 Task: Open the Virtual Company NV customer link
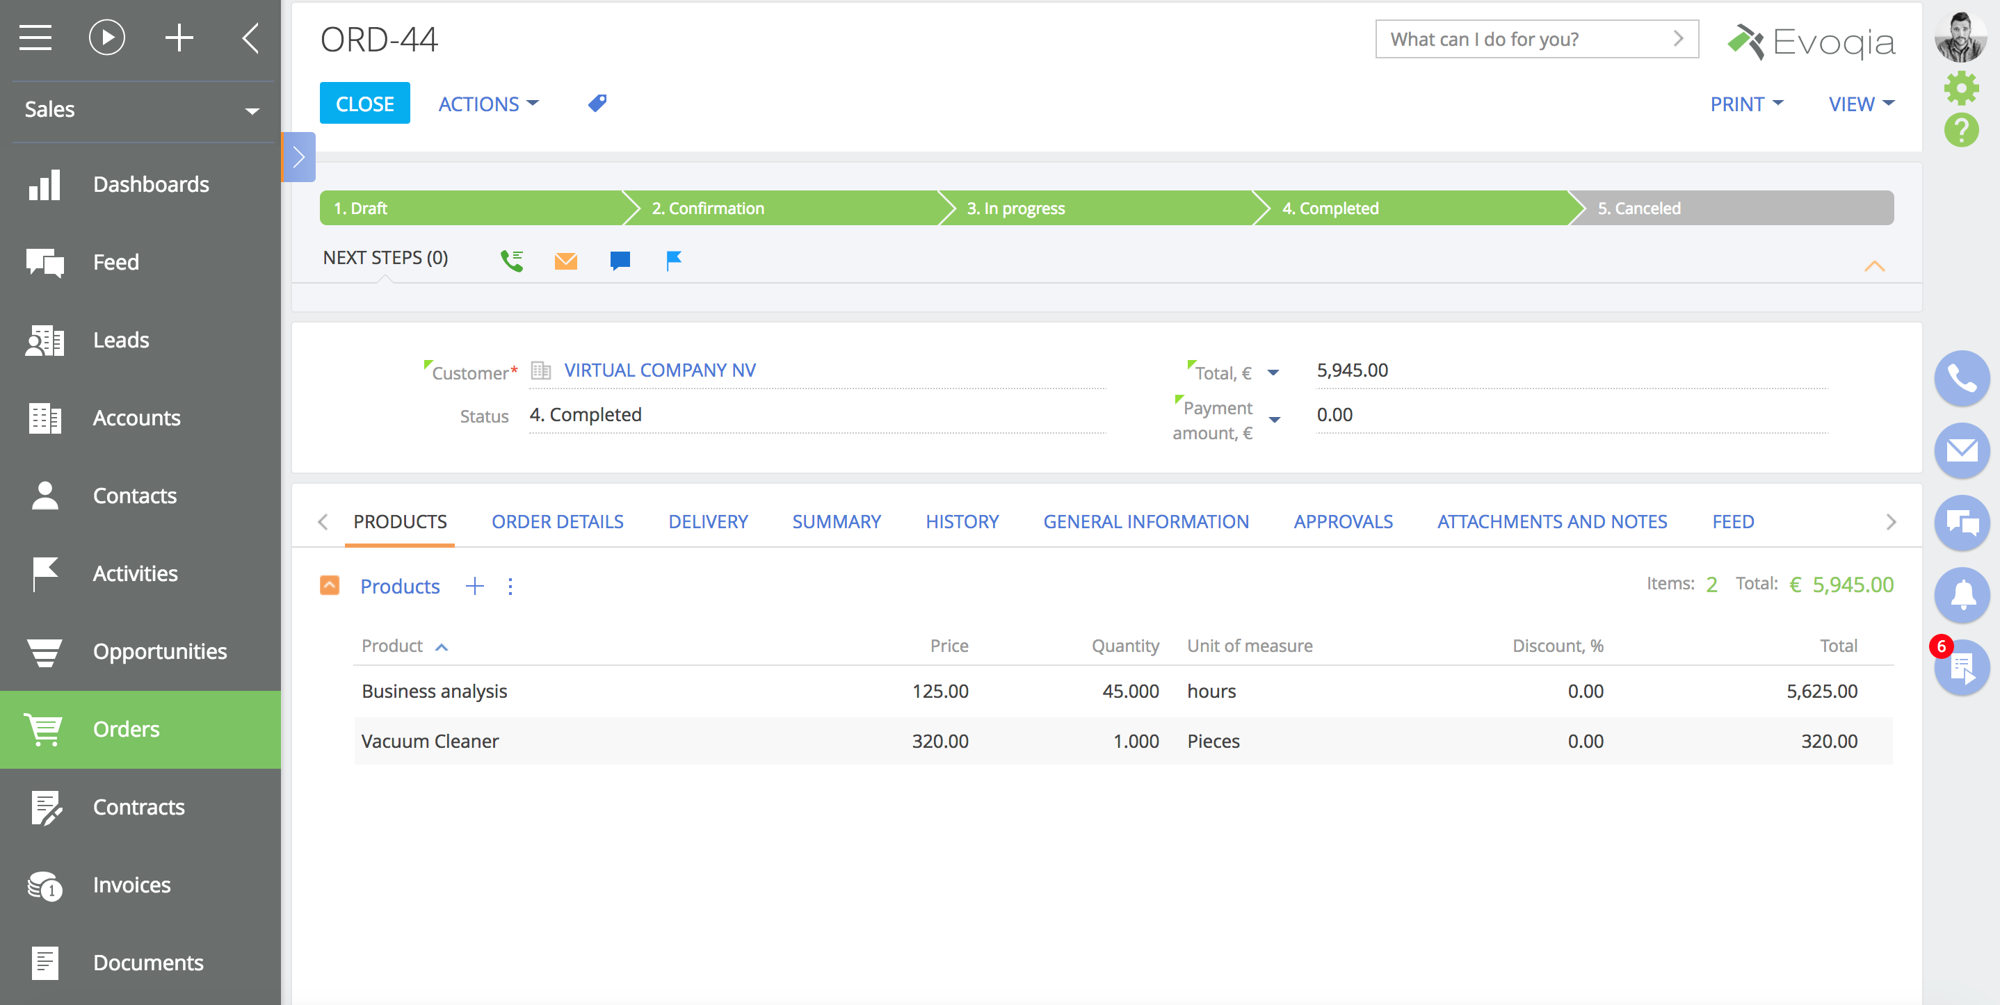point(660,370)
